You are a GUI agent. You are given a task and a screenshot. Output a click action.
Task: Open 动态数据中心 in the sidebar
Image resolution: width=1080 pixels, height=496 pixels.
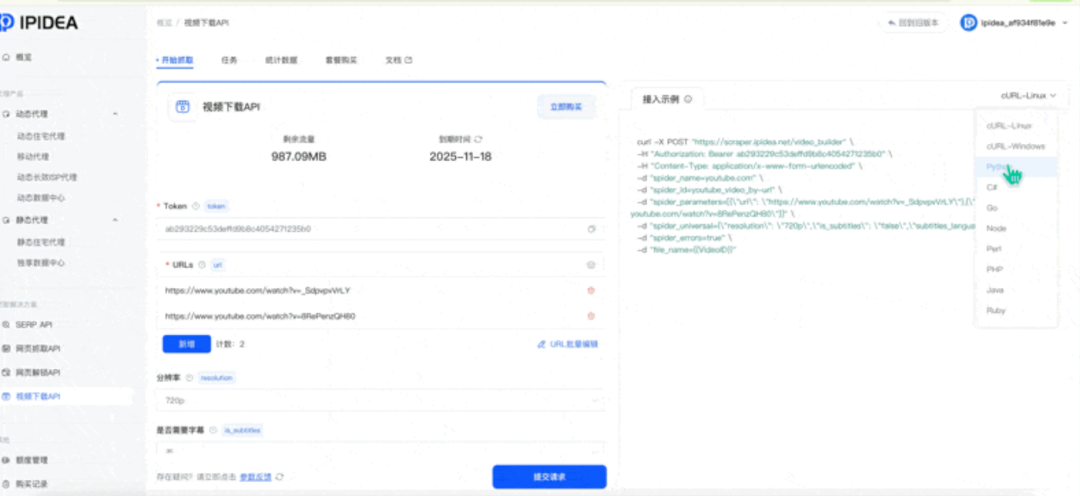point(41,198)
